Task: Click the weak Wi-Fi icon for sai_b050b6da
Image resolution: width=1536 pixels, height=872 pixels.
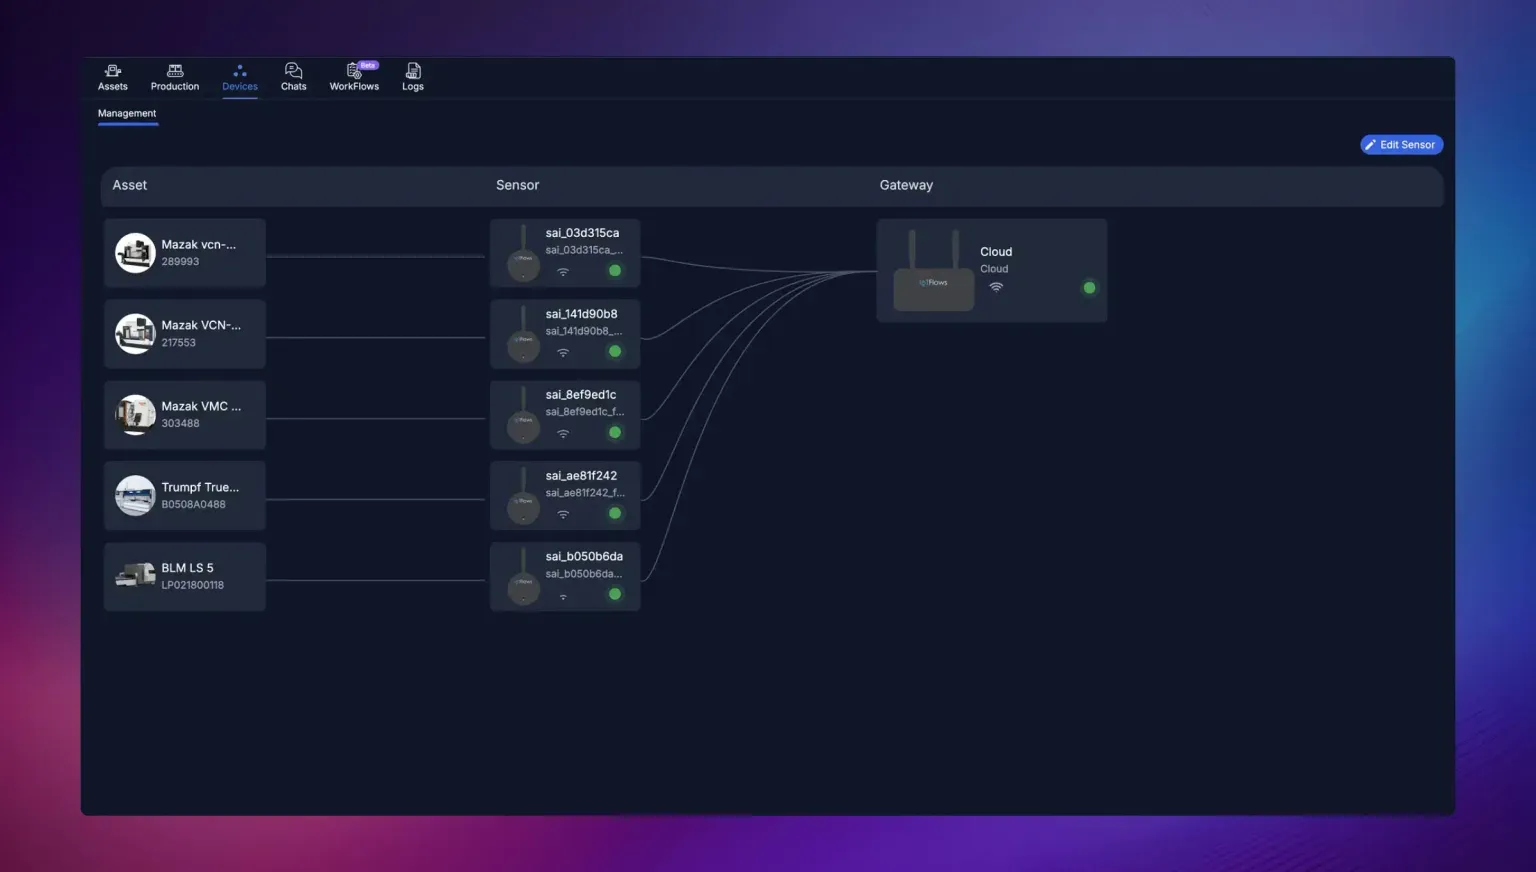Action: 563,597
